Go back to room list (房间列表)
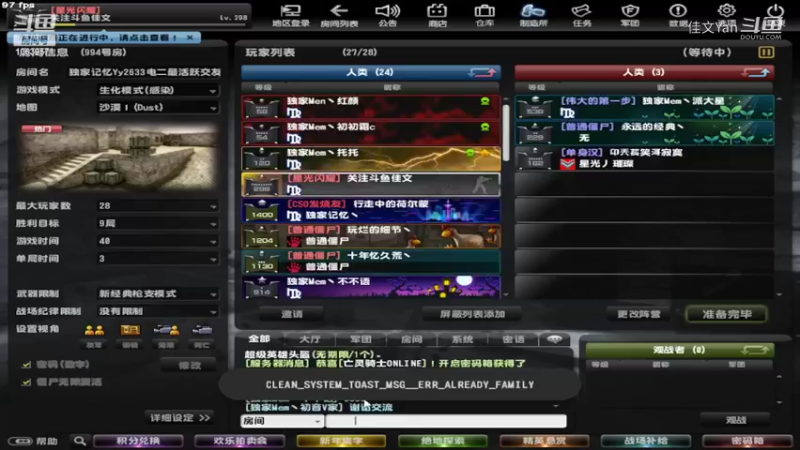Image resolution: width=800 pixels, height=450 pixels. pyautogui.click(x=339, y=15)
